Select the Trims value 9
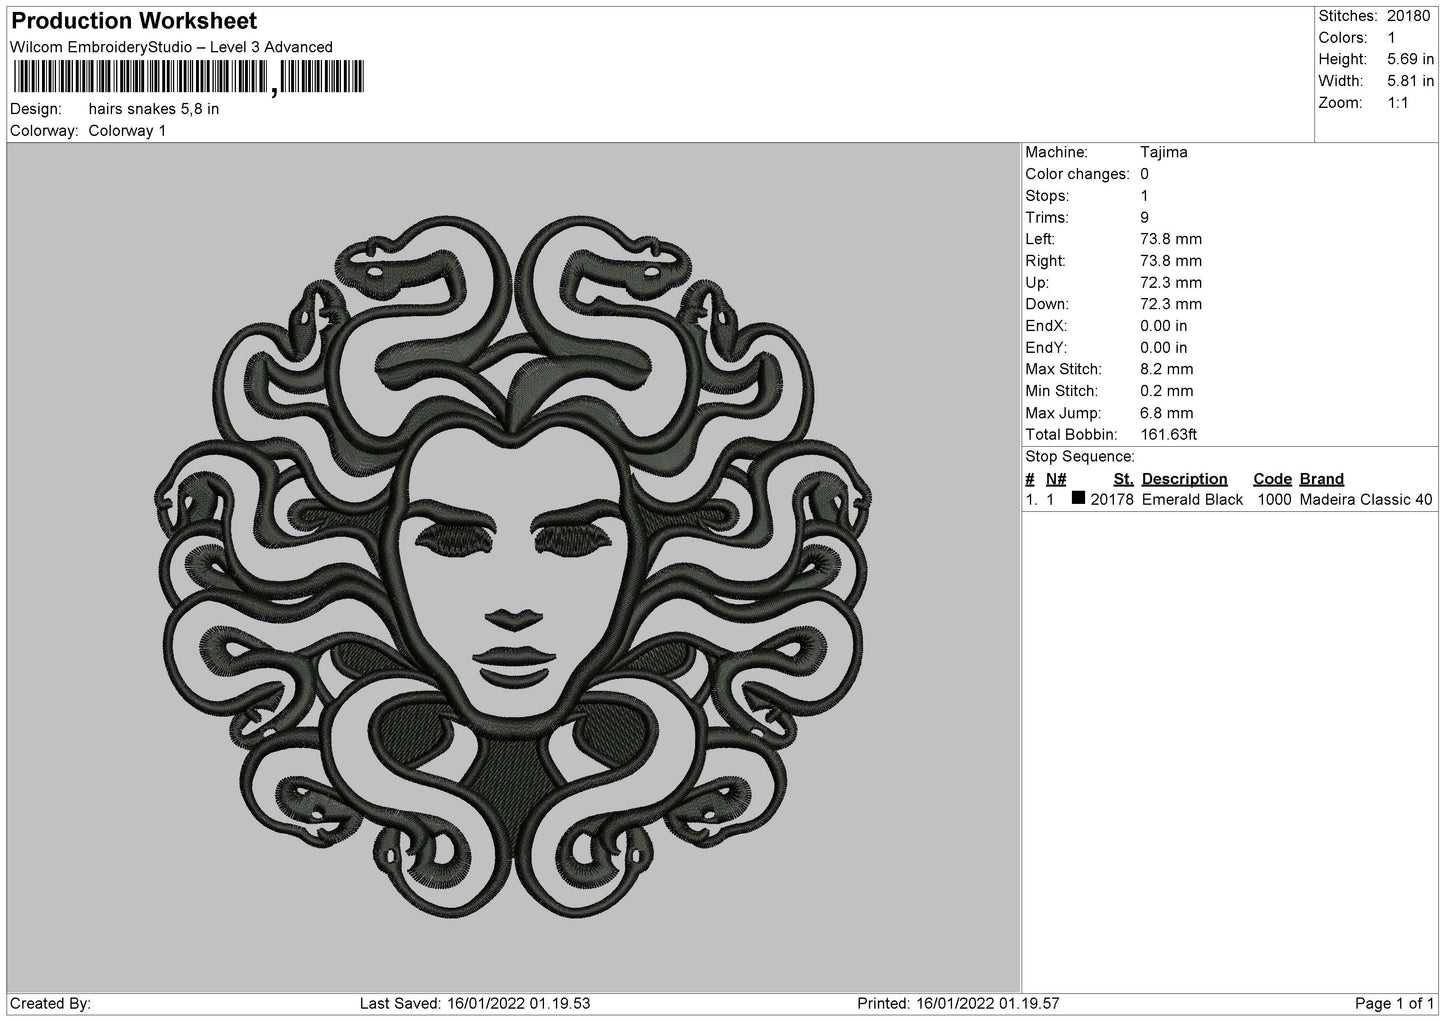The image size is (1445, 1021). (1145, 218)
